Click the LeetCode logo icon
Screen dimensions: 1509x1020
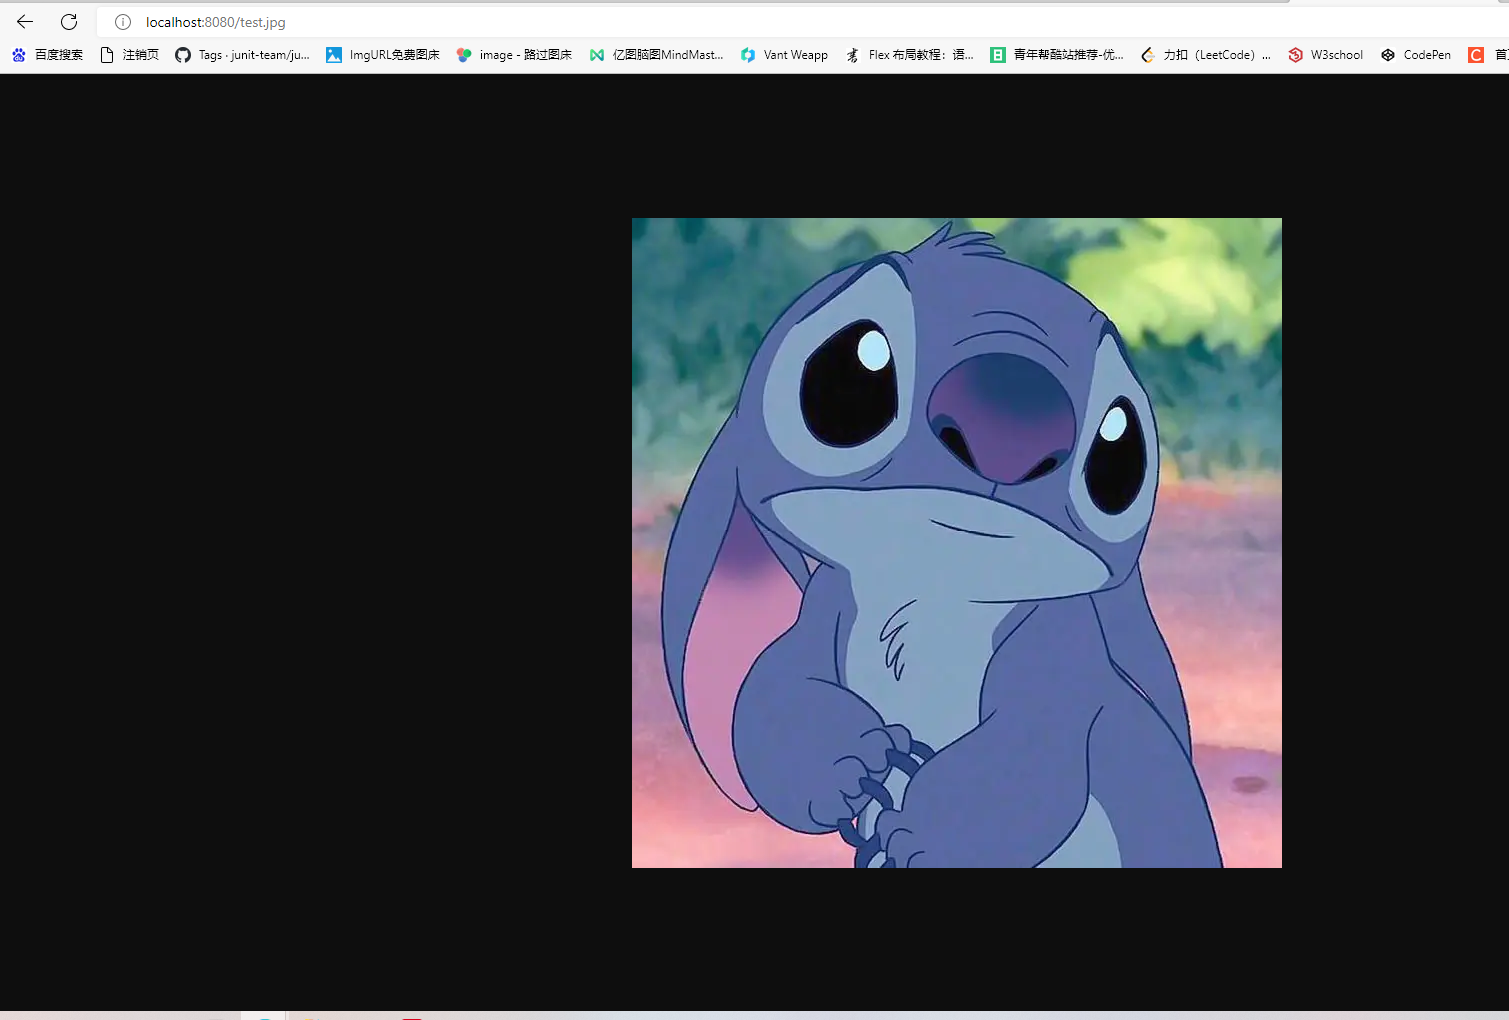point(1148,55)
